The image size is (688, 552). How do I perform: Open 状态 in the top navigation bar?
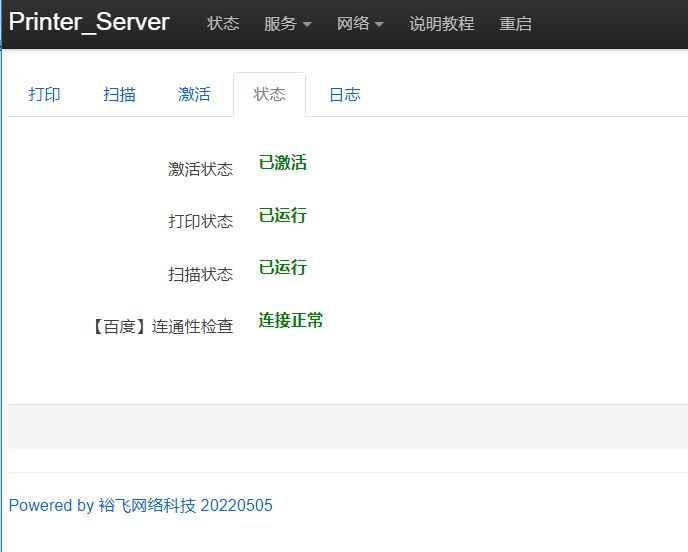(223, 24)
